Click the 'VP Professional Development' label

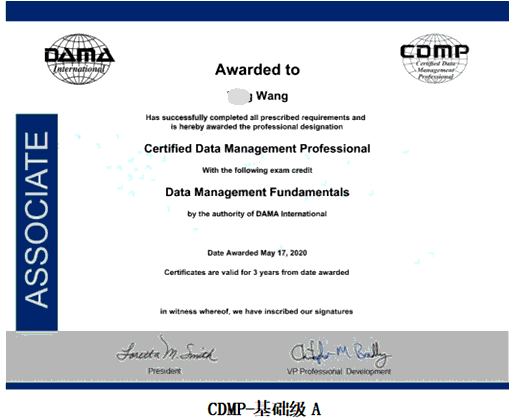click(339, 371)
